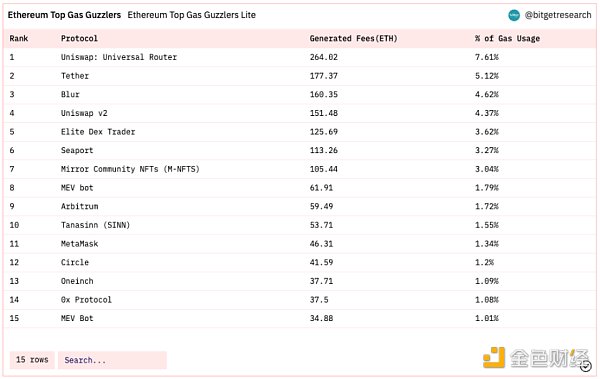Open the Ethereum Top Gas Guzzlers title
600x379 pixels.
pyautogui.click(x=64, y=15)
